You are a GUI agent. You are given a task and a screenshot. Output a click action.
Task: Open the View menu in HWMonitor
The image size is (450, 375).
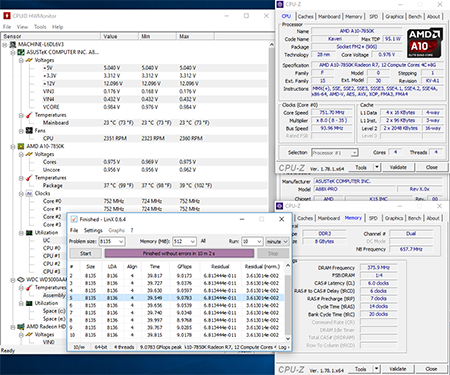click(x=22, y=27)
